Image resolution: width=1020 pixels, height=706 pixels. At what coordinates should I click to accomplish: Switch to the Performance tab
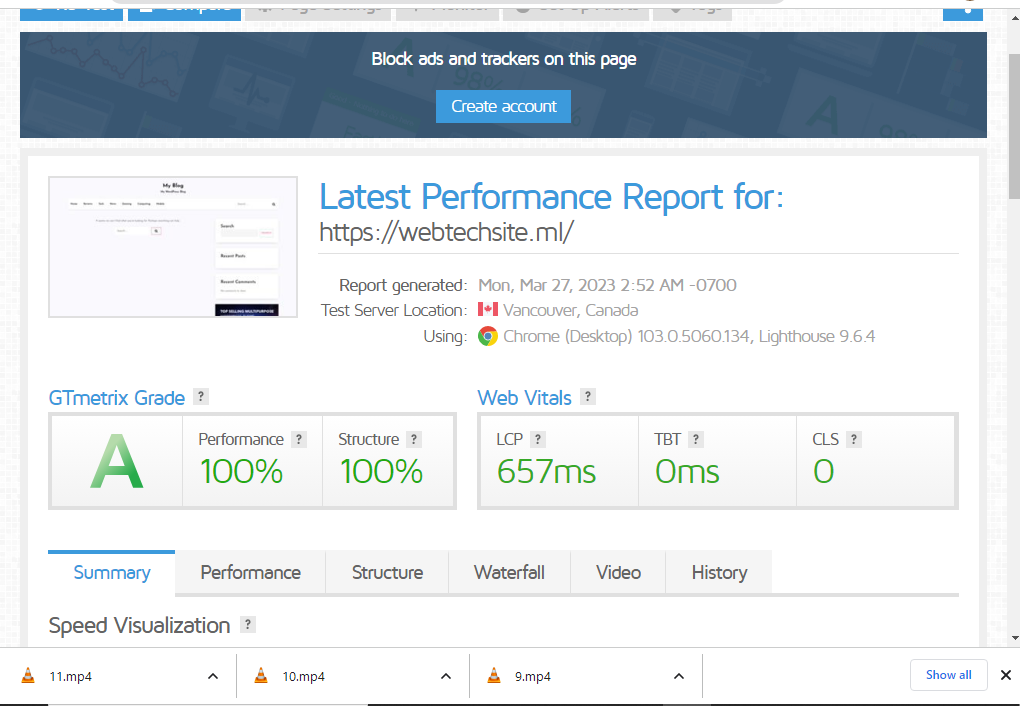point(250,573)
